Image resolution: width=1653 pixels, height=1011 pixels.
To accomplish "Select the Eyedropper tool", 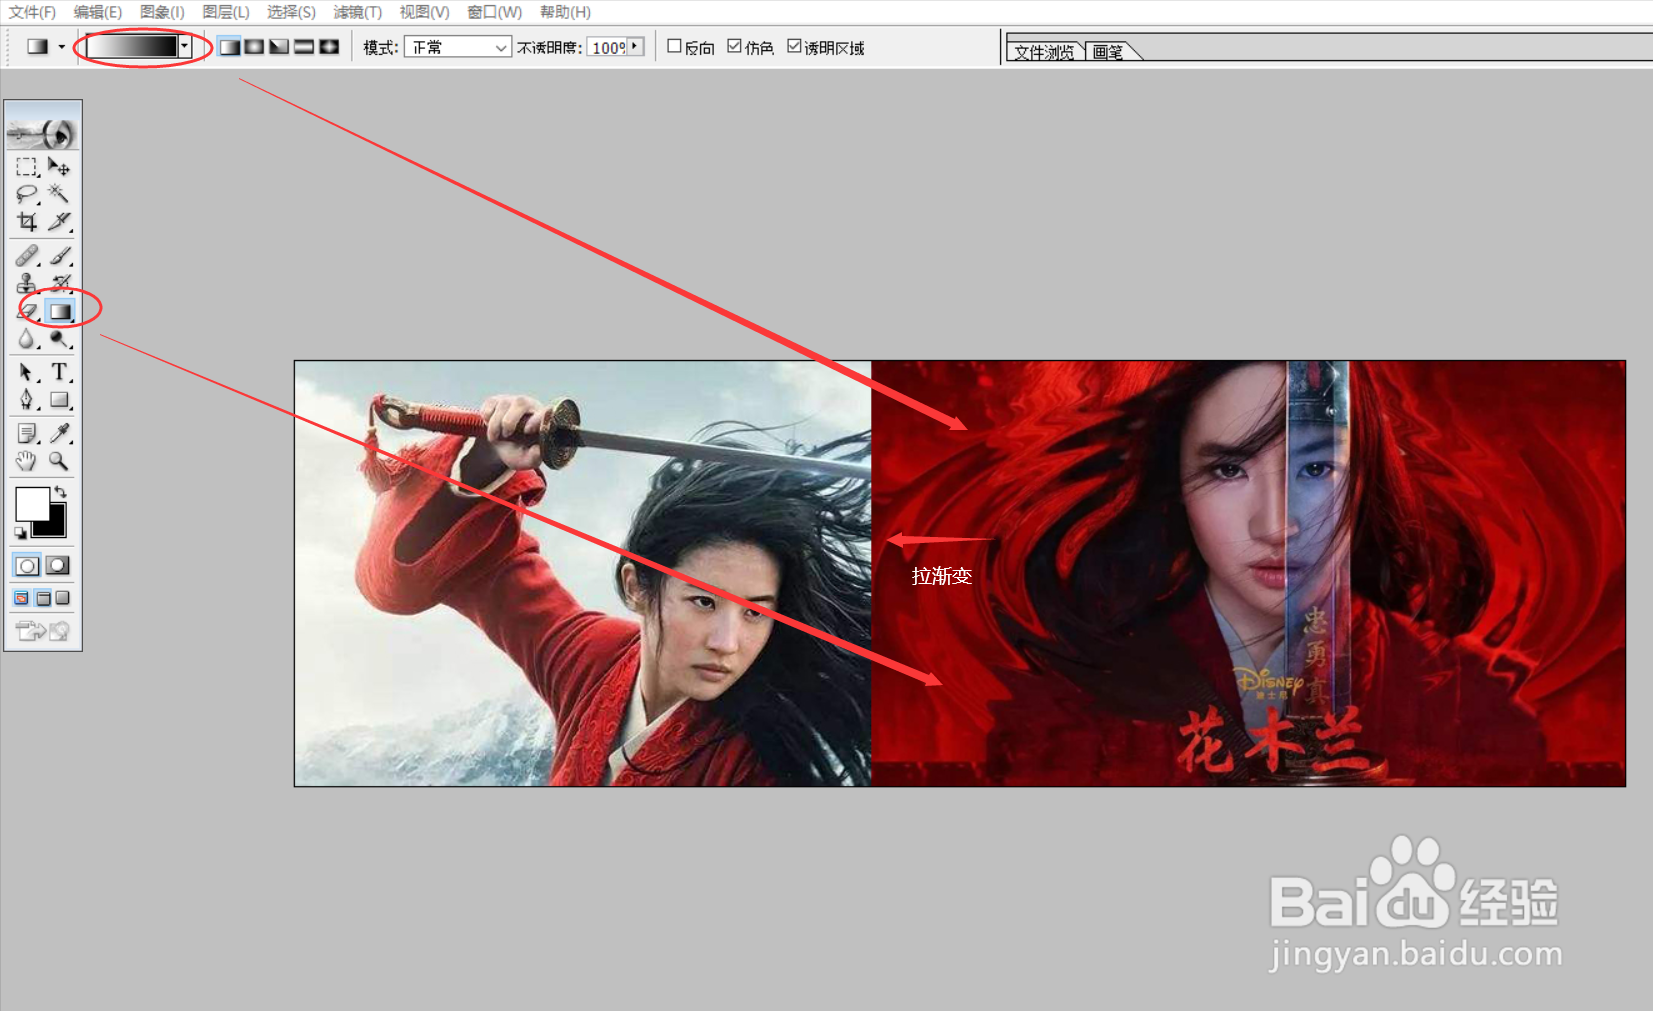I will click(59, 433).
